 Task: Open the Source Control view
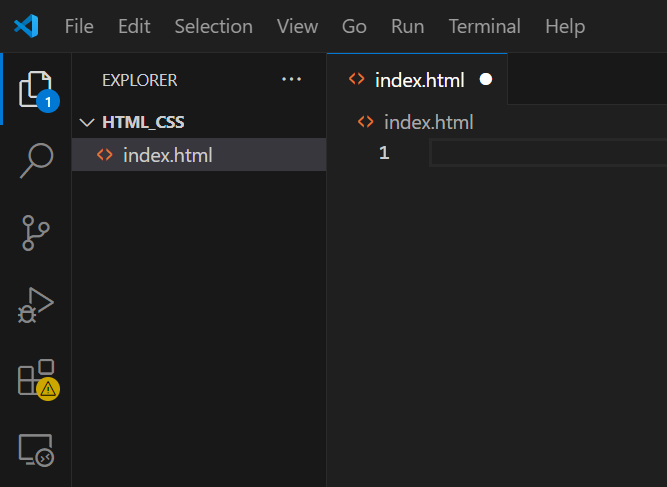coord(36,232)
